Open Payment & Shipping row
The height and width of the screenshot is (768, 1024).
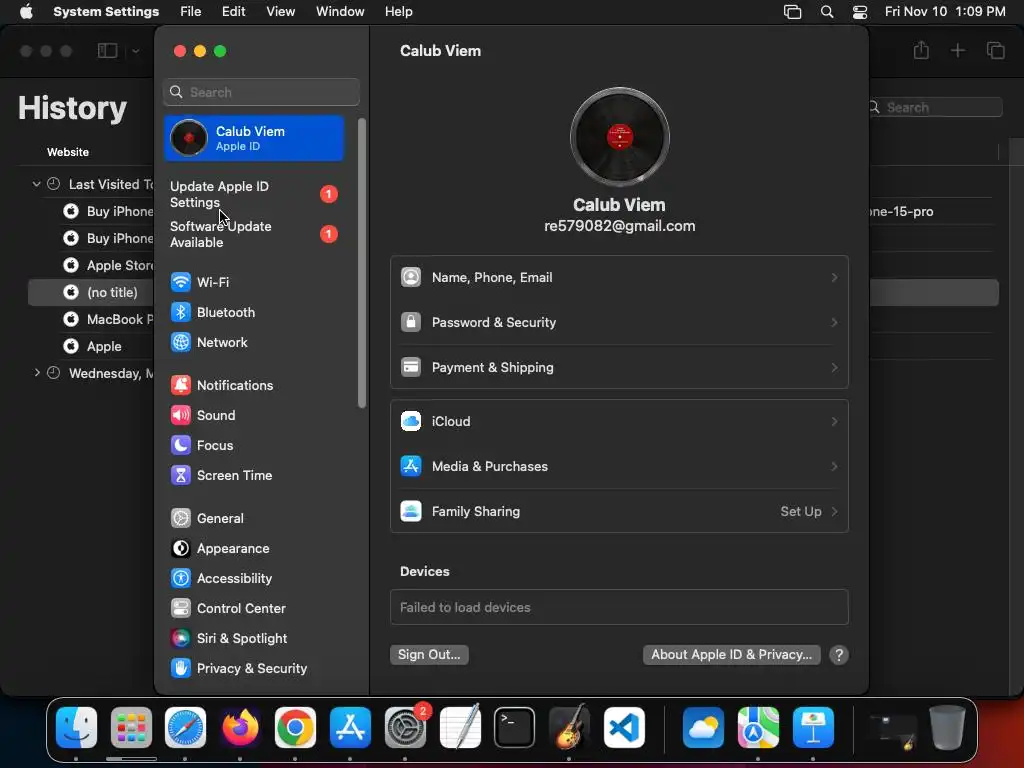pos(619,368)
